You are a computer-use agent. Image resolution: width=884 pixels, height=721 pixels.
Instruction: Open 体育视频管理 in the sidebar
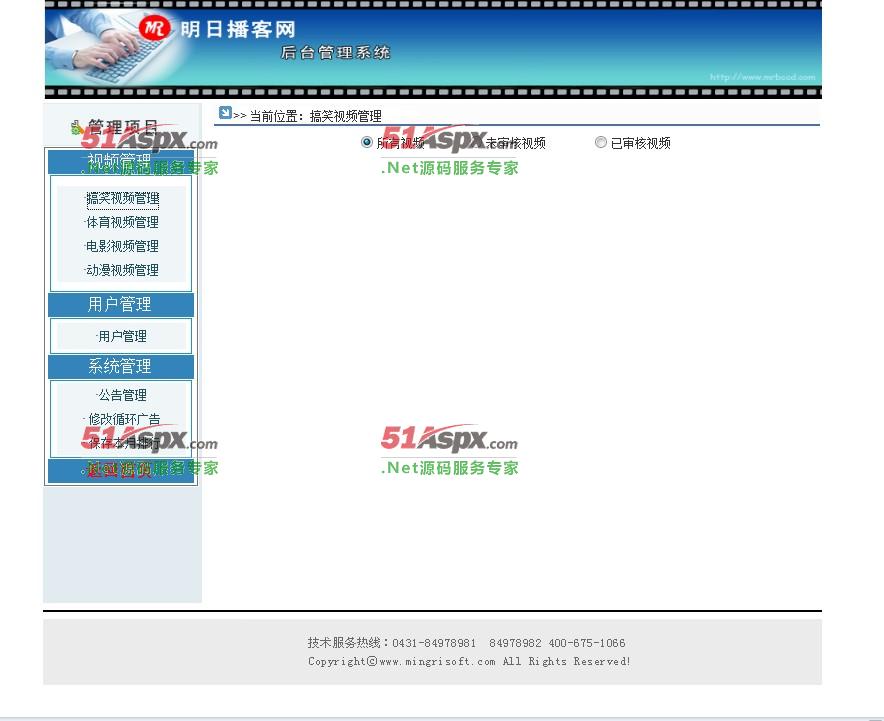122,222
